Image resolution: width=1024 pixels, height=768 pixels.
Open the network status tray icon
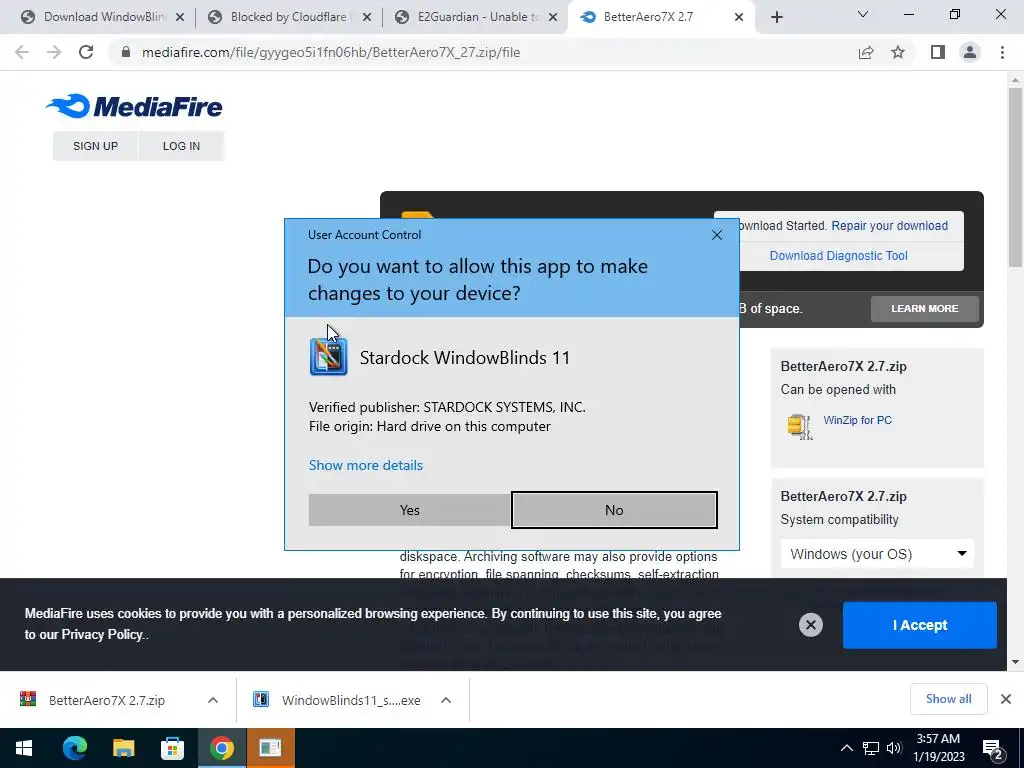click(x=871, y=748)
